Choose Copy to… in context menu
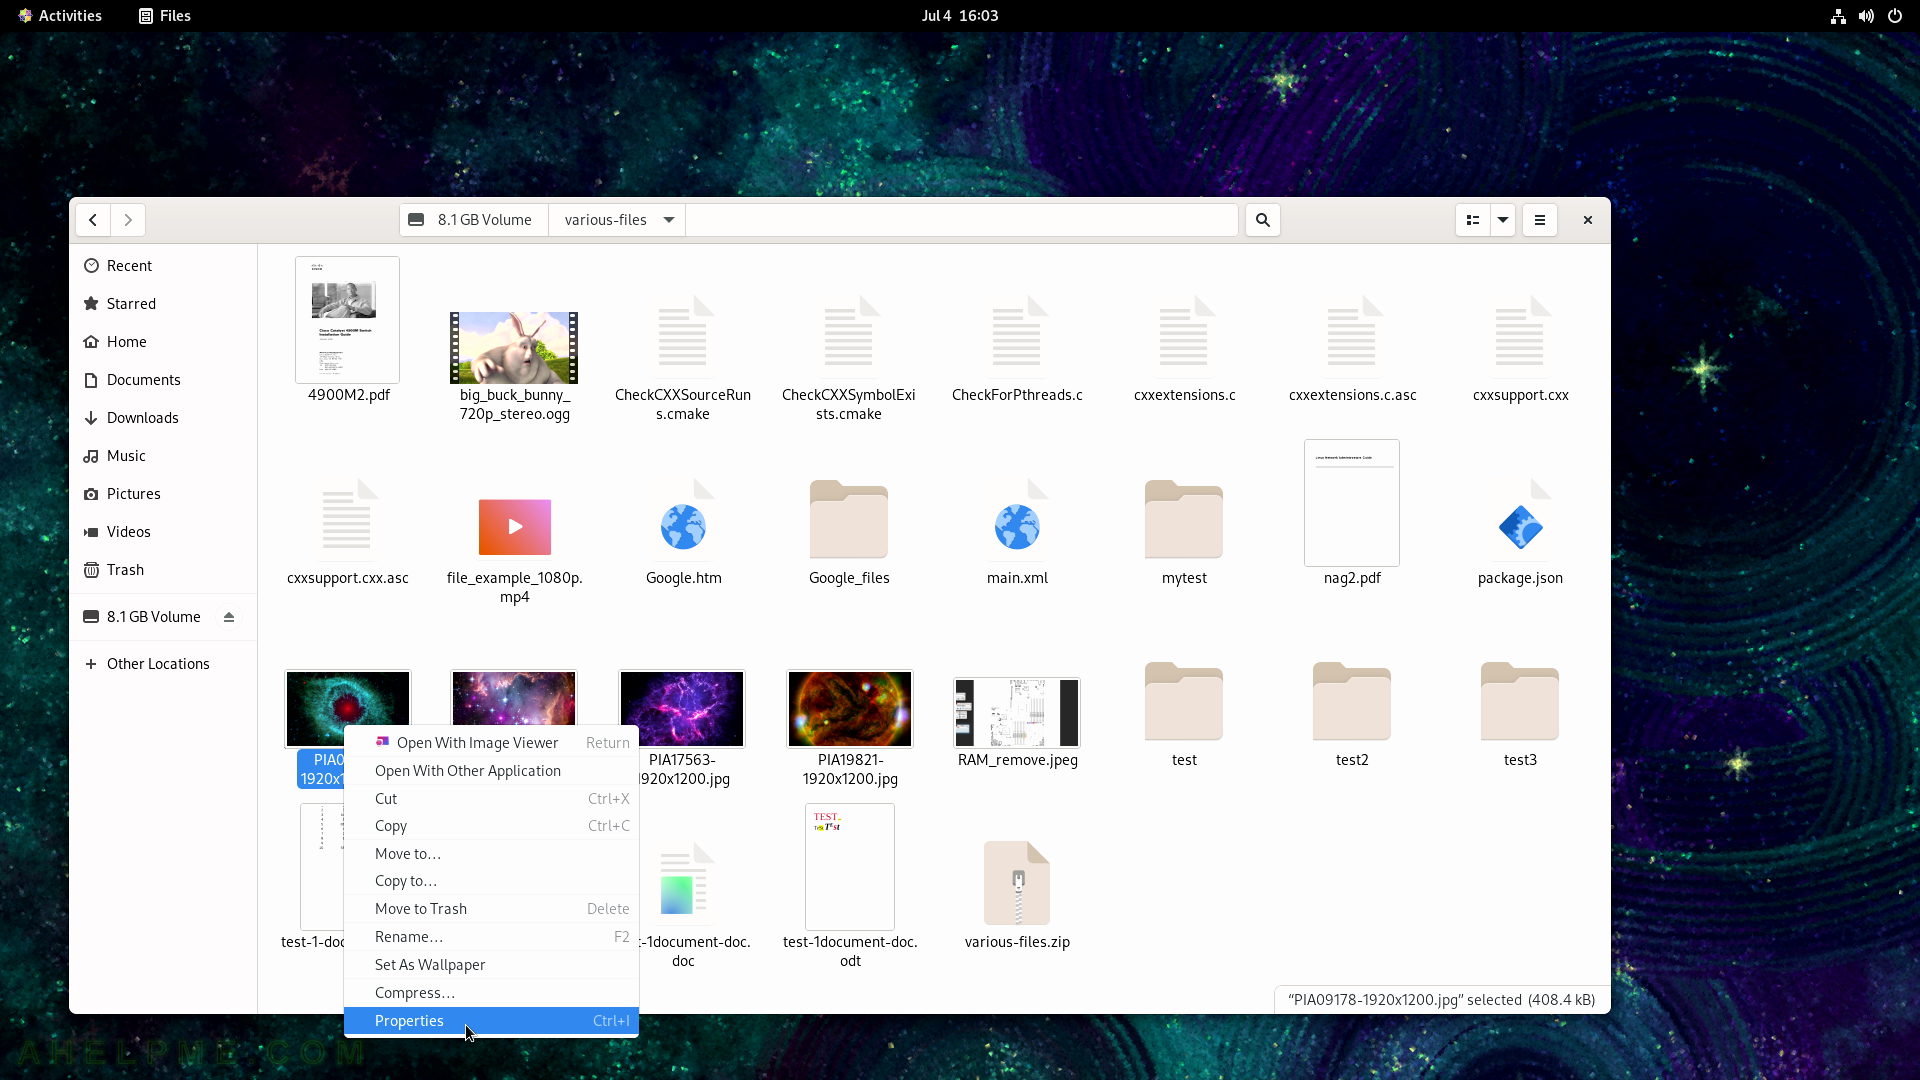 (x=491, y=881)
